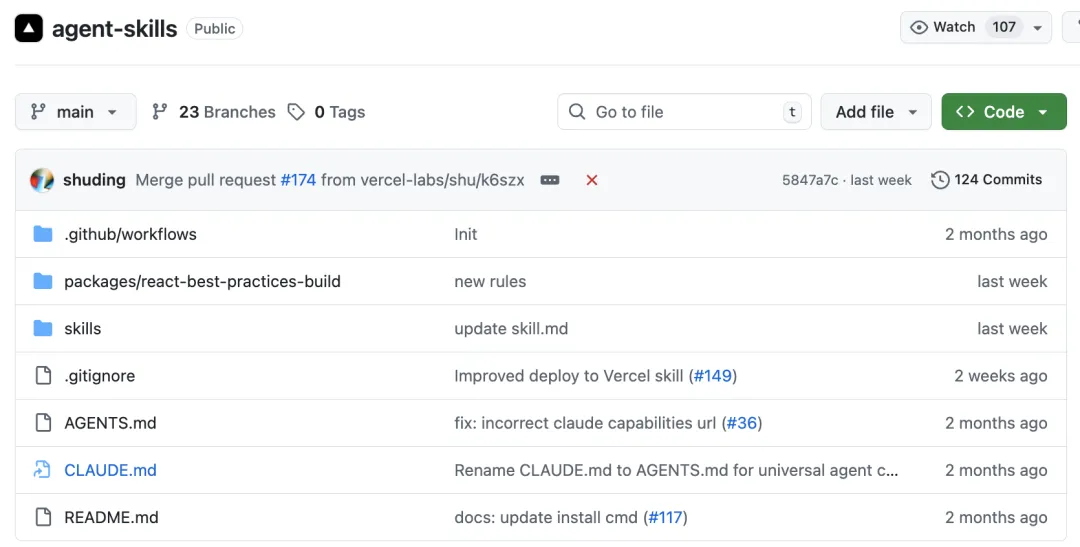1080x547 pixels.
Task: Click the .gitignore file icon
Action: point(43,376)
